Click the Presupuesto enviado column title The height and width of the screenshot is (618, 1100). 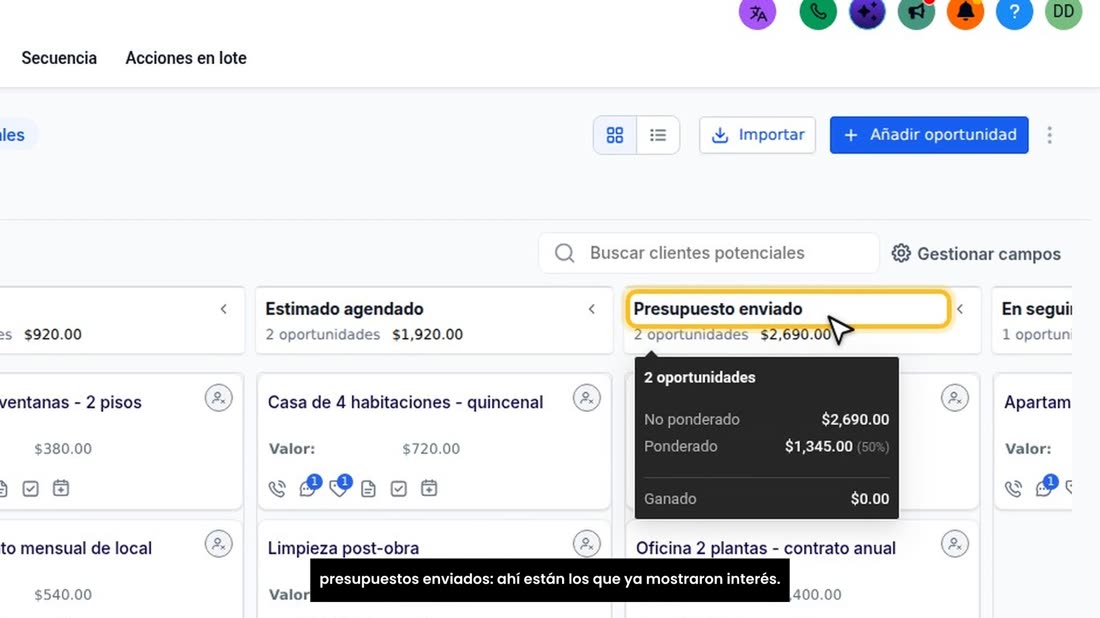coord(718,309)
